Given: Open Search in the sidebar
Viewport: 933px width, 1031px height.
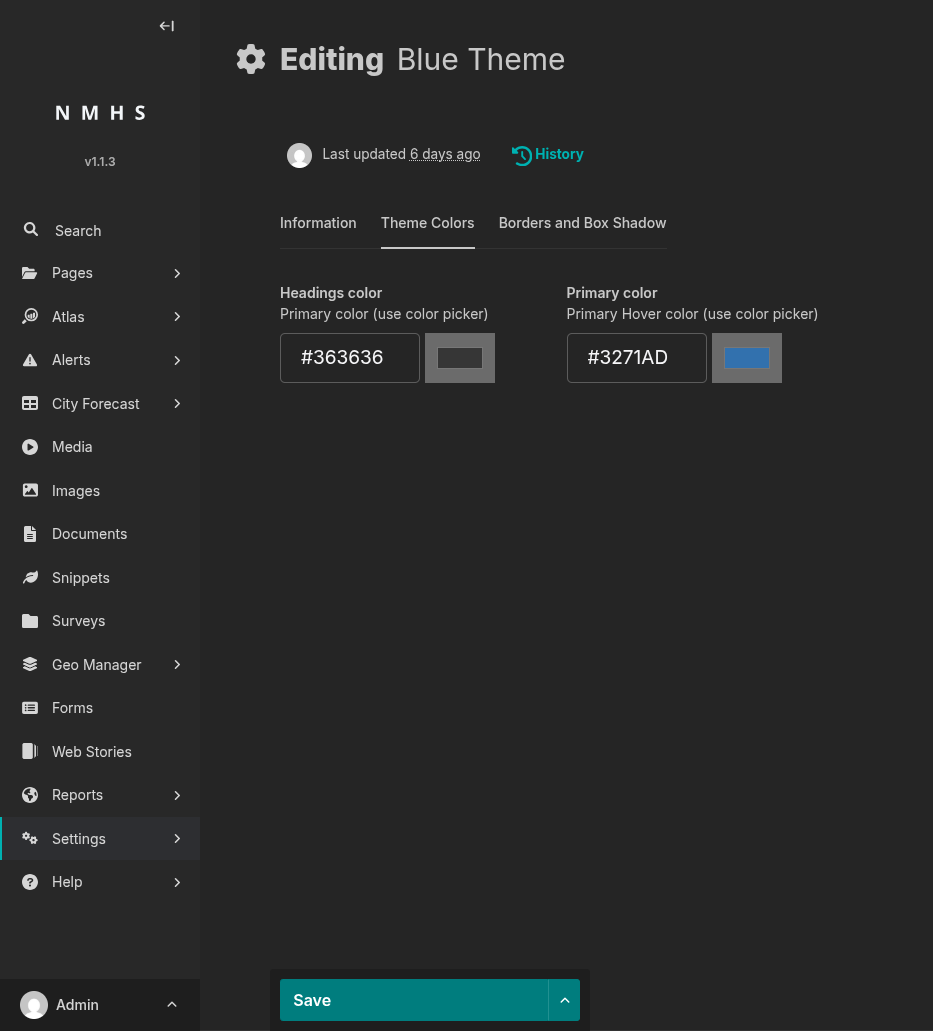Looking at the screenshot, I should pyautogui.click(x=100, y=230).
